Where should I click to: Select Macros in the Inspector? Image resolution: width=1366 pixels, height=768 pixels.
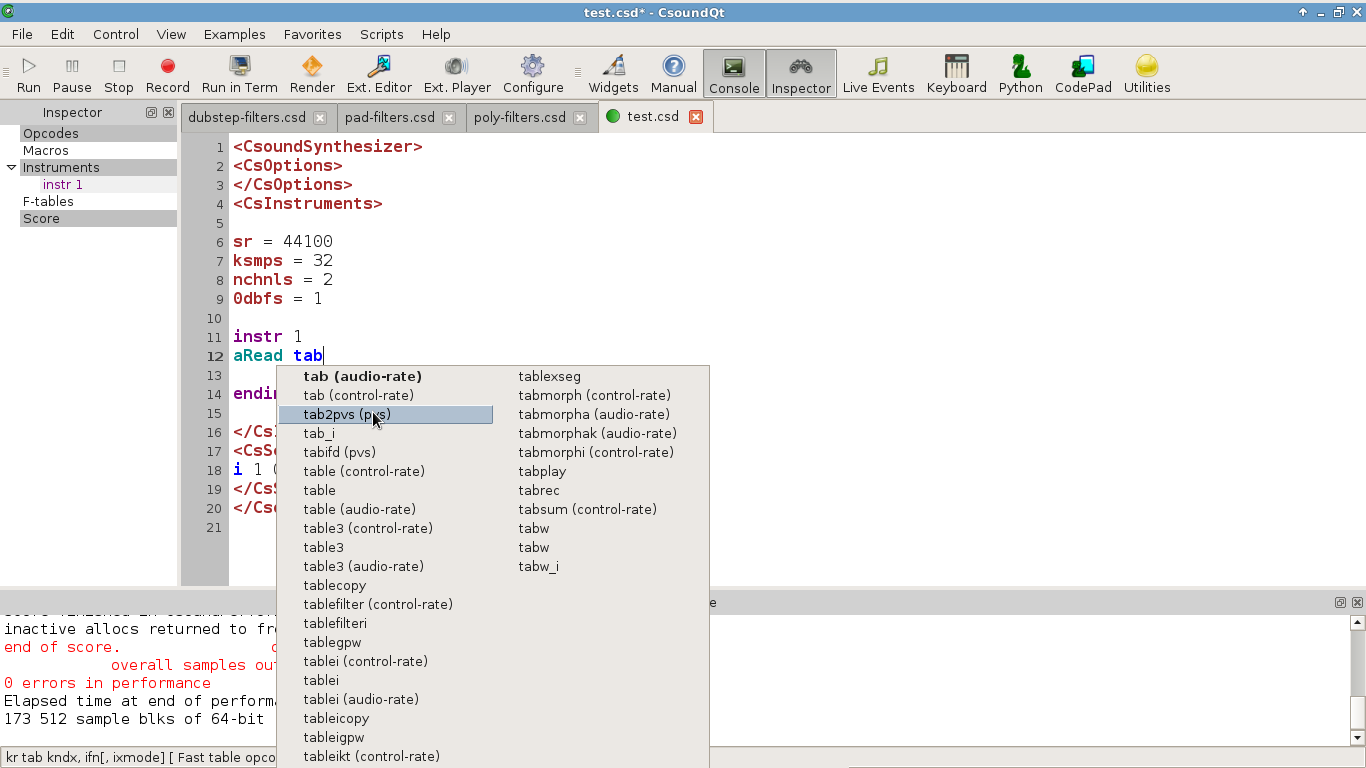pos(98,150)
